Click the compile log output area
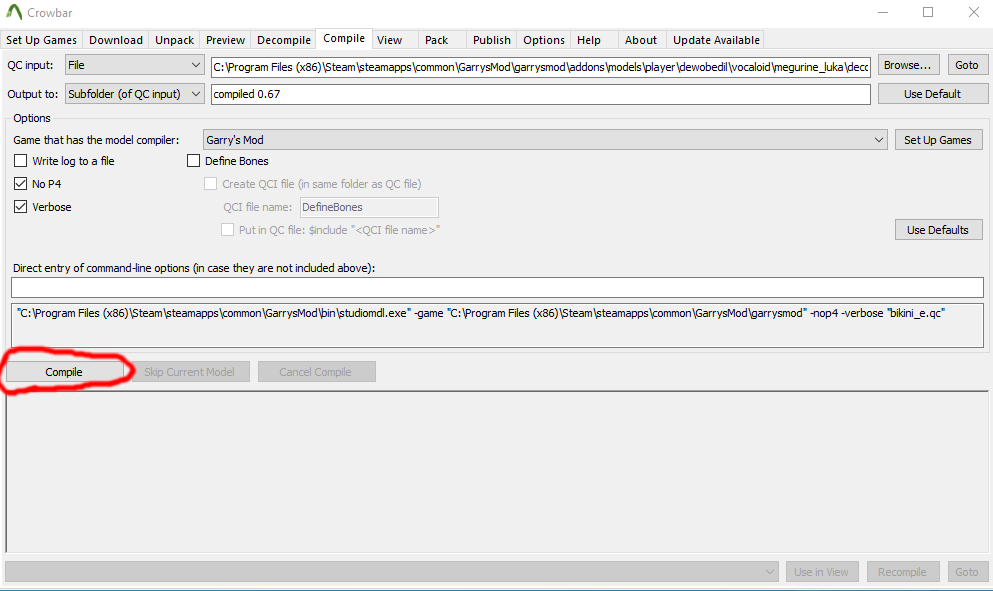This screenshot has width=993, height=591. (497, 472)
